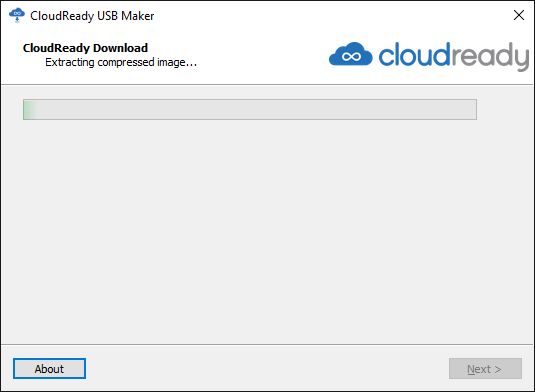This screenshot has height=392, width=535.
Task: Click the infinity symbol inside the cloud logo
Action: click(351, 56)
